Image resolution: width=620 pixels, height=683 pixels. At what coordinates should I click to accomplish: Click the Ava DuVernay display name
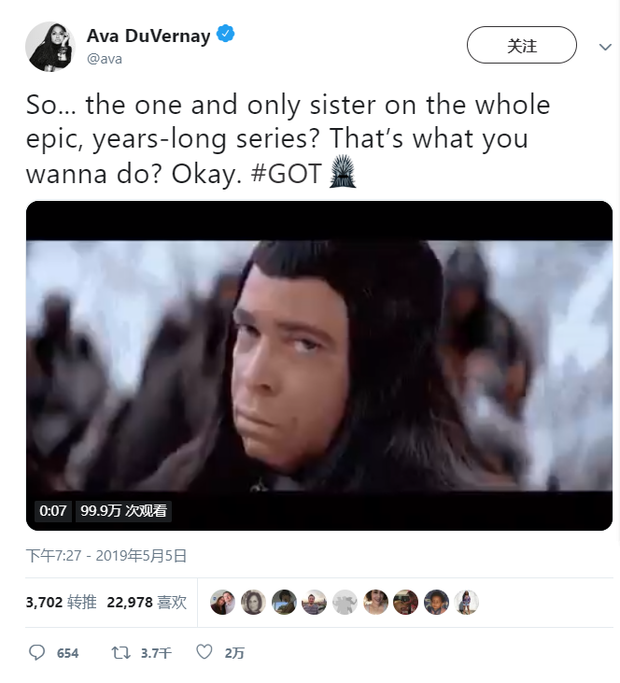[148, 35]
